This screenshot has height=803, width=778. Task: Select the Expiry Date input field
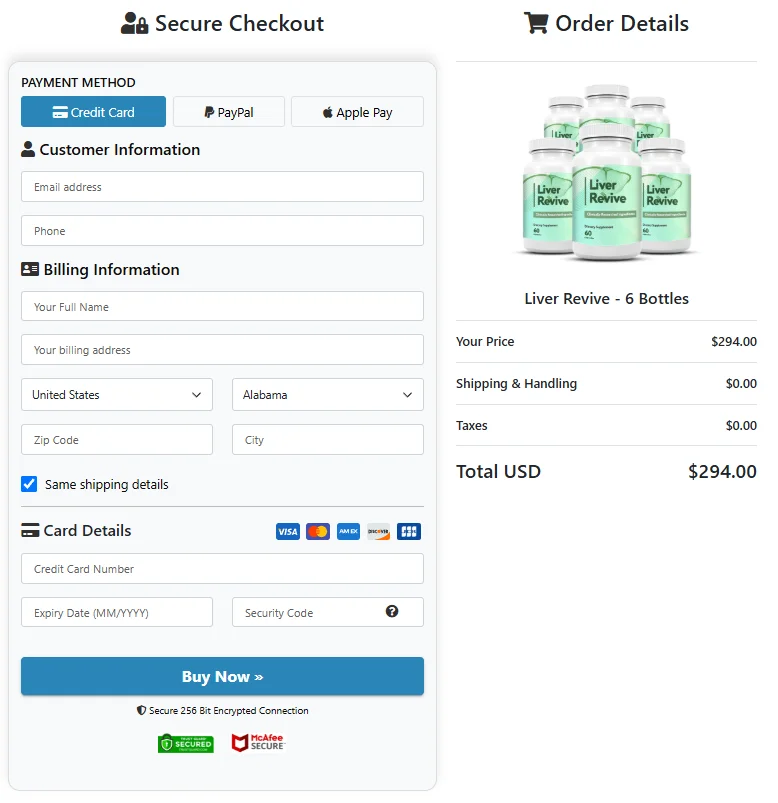117,613
